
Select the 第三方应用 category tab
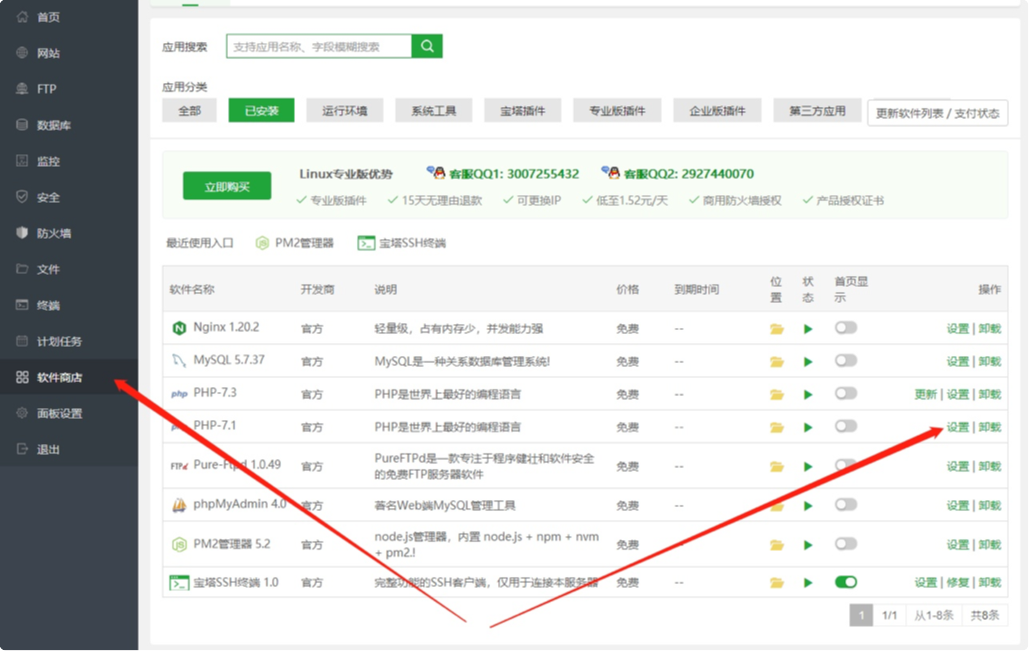pyautogui.click(x=817, y=110)
